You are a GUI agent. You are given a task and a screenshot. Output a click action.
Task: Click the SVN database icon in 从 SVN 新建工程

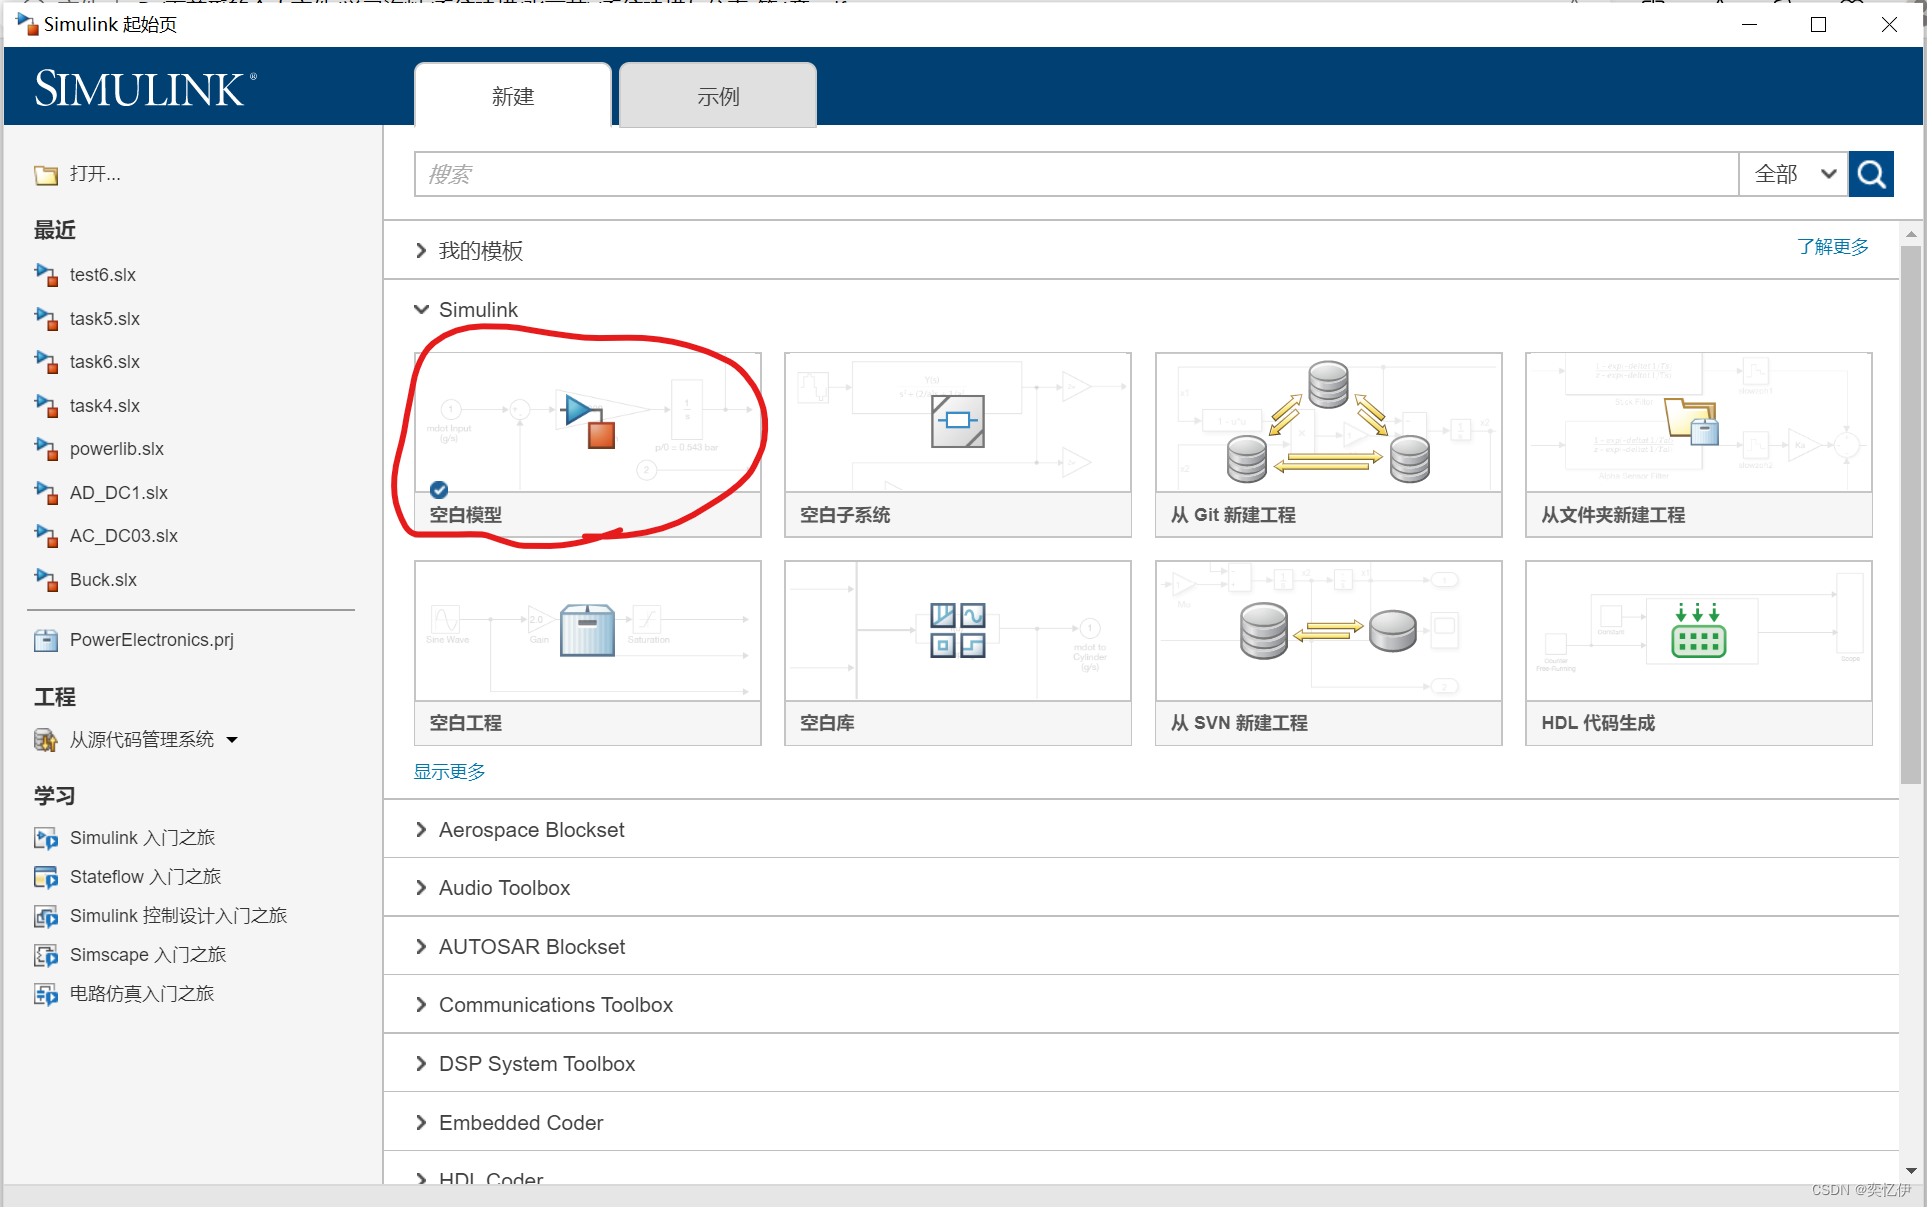pos(1328,630)
